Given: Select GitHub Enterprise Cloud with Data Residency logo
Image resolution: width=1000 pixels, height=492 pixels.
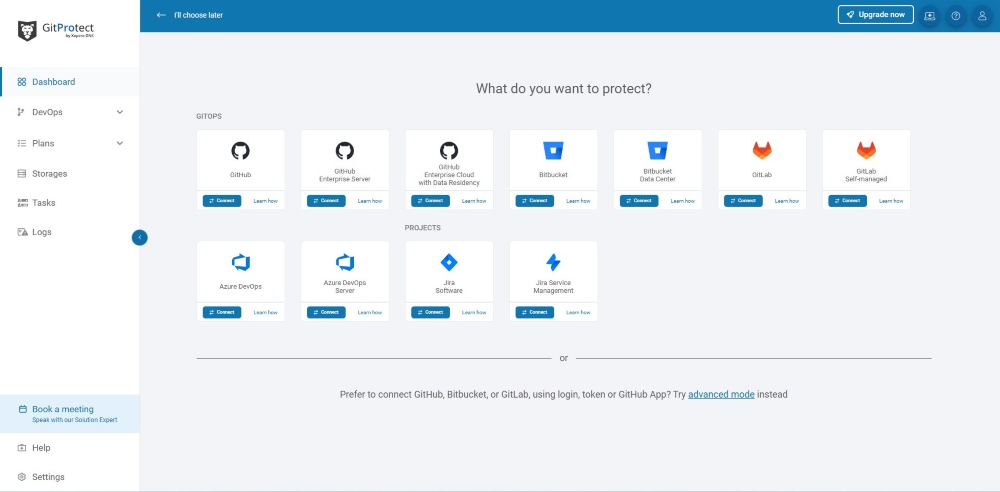Looking at the screenshot, I should [449, 151].
